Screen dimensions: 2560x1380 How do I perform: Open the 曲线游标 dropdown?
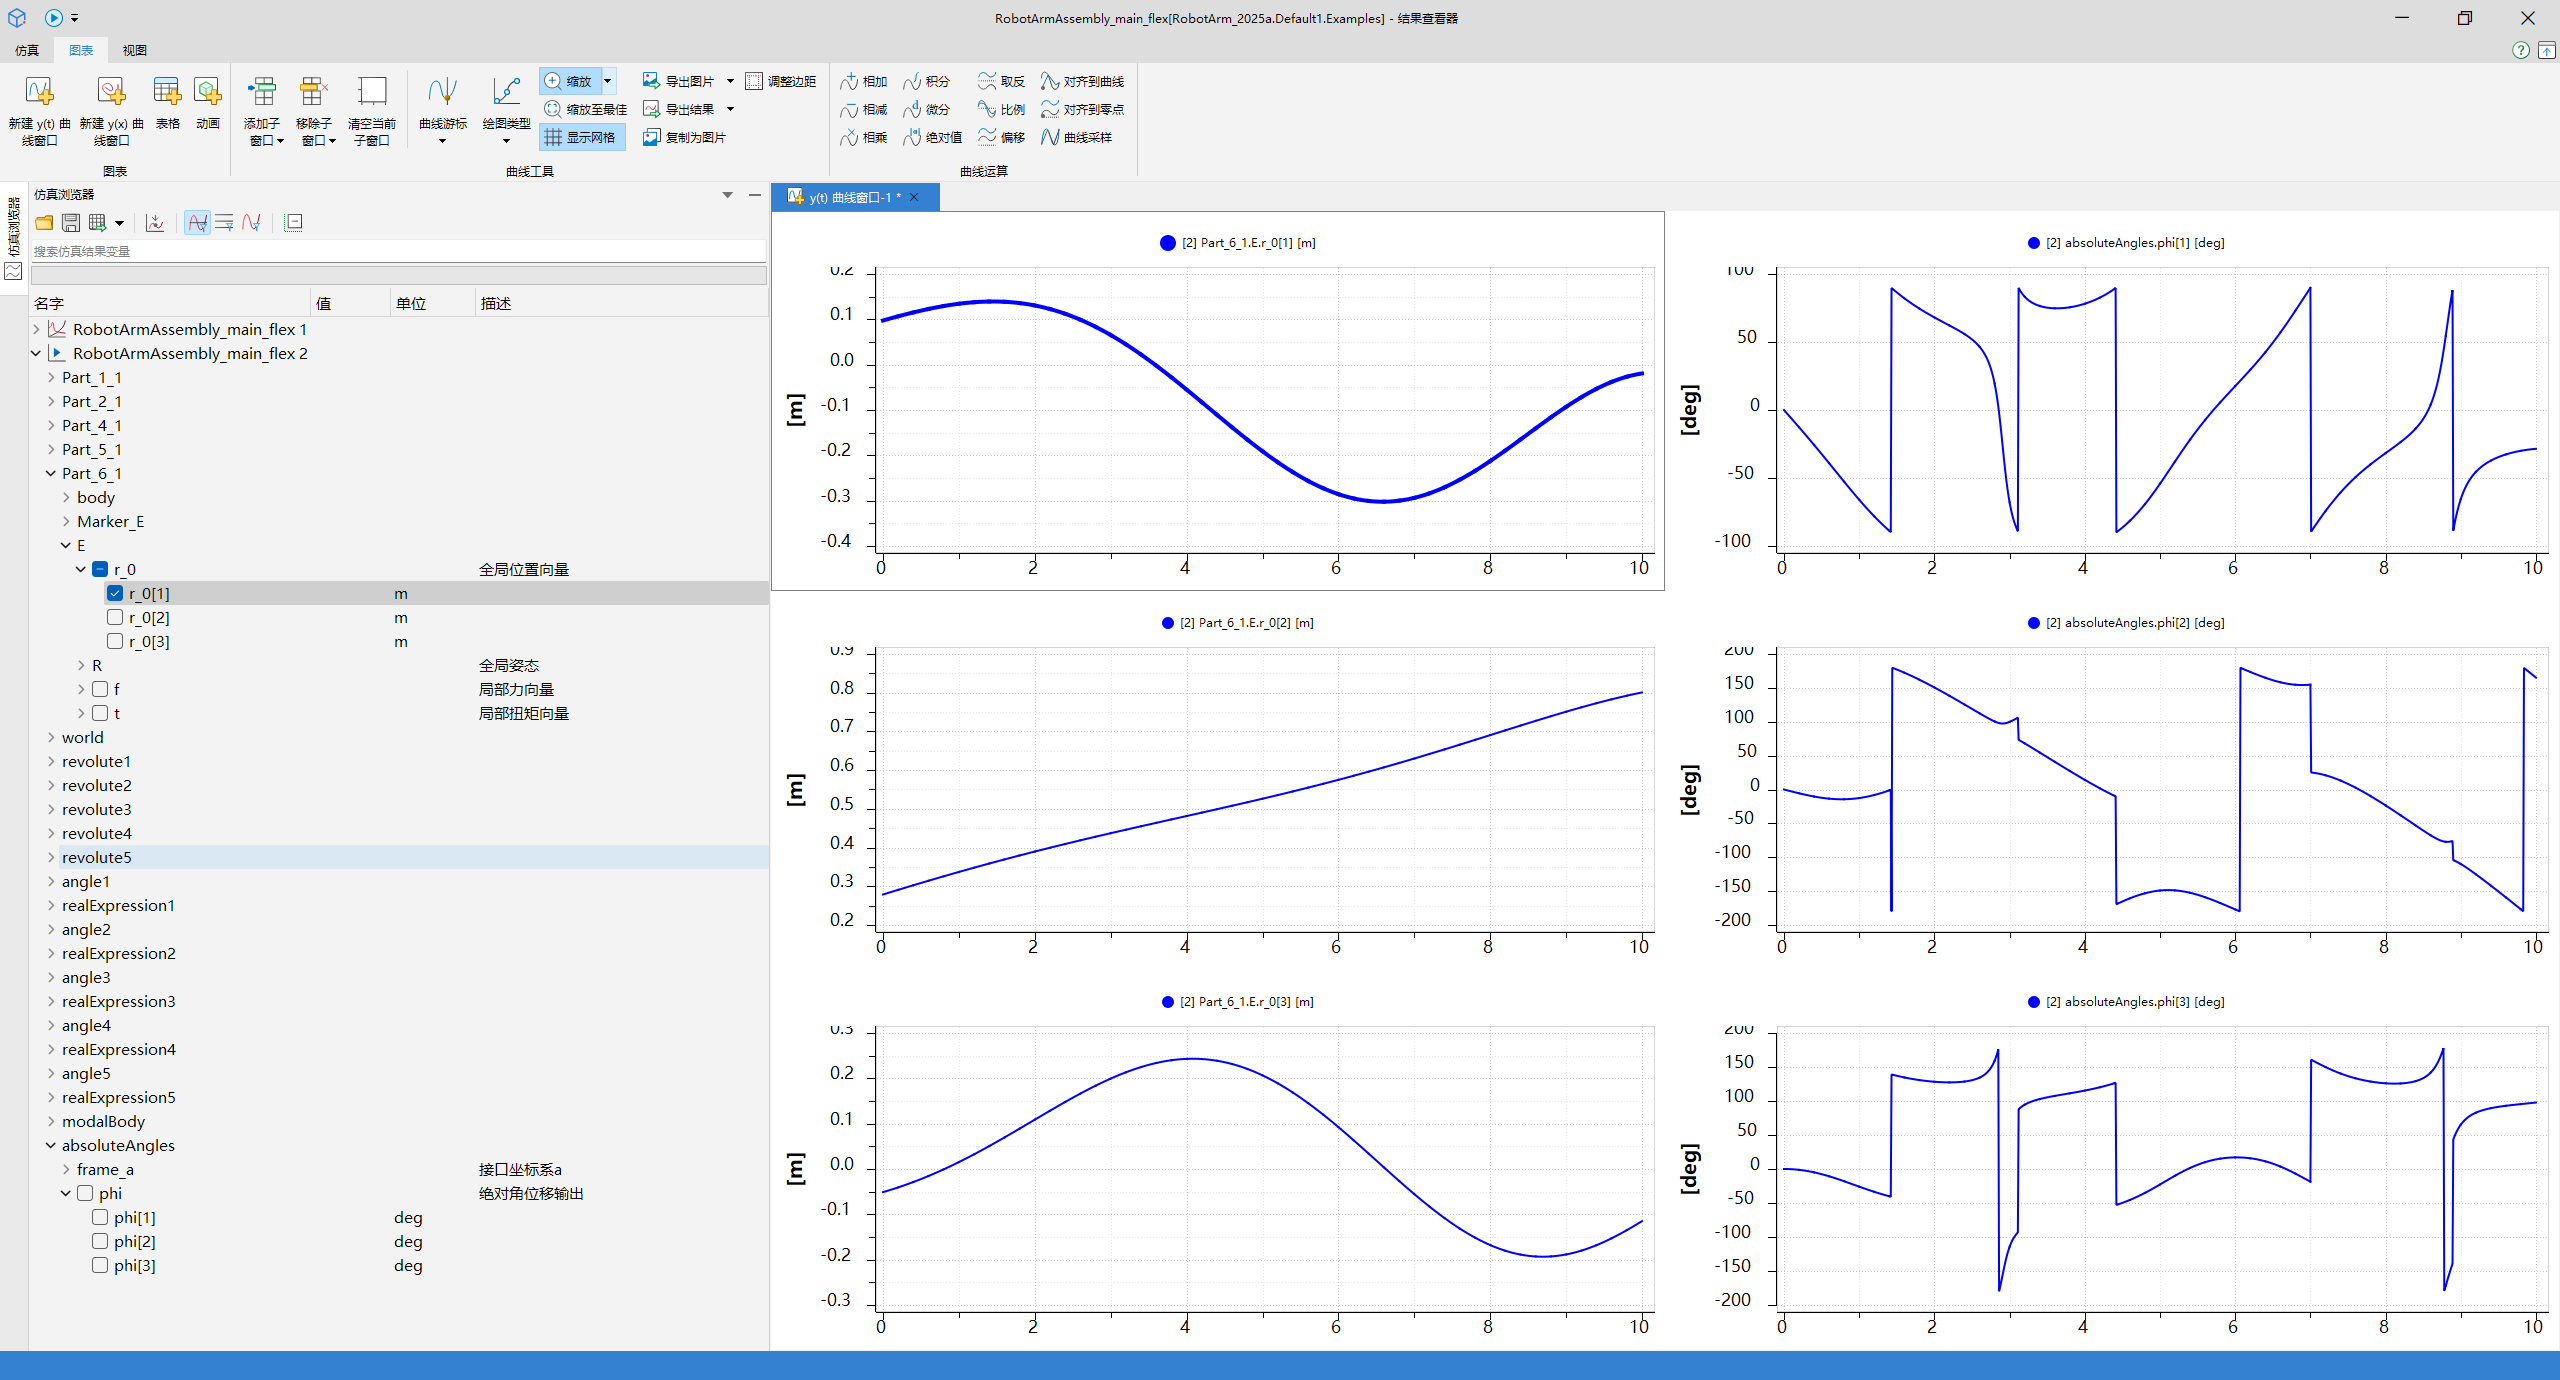[x=442, y=110]
